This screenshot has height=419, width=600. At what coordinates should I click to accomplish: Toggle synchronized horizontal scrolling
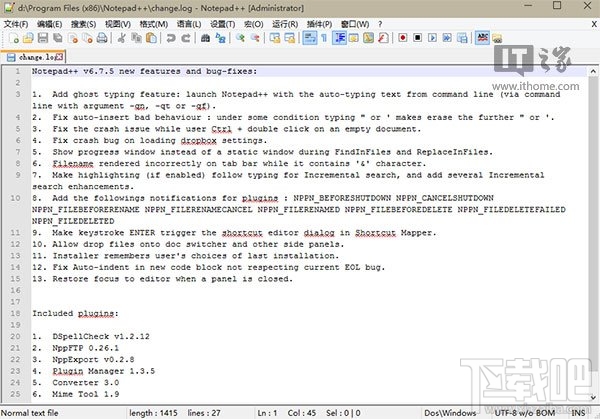[290, 38]
